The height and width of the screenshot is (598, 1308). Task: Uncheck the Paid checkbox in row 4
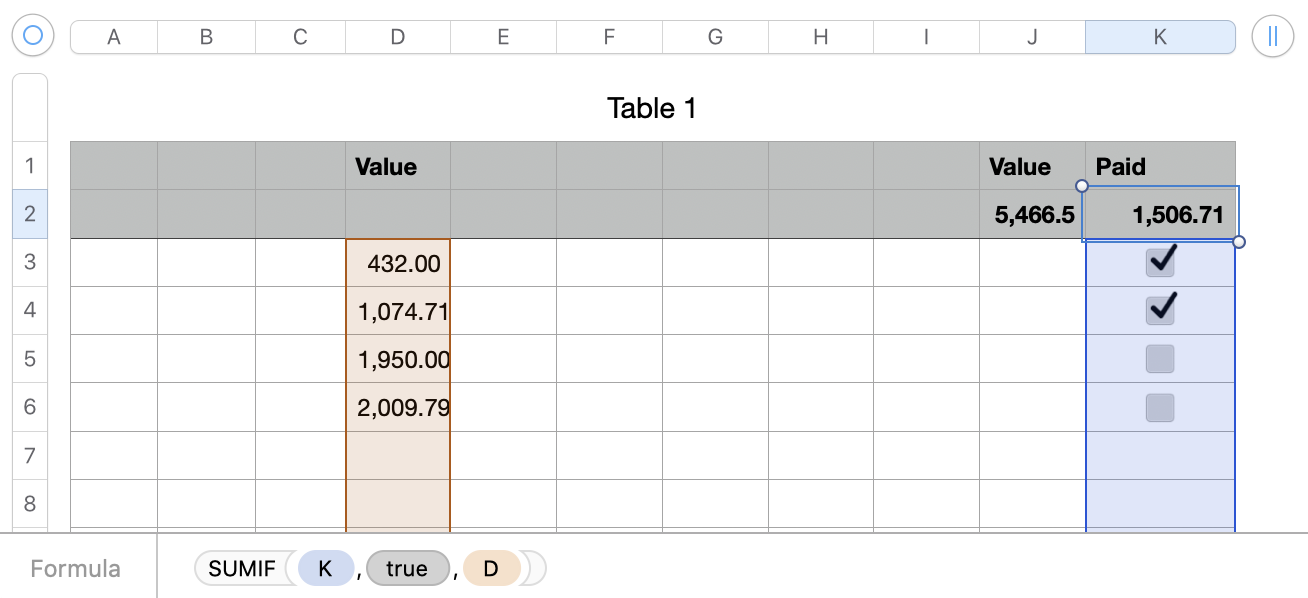click(1160, 310)
